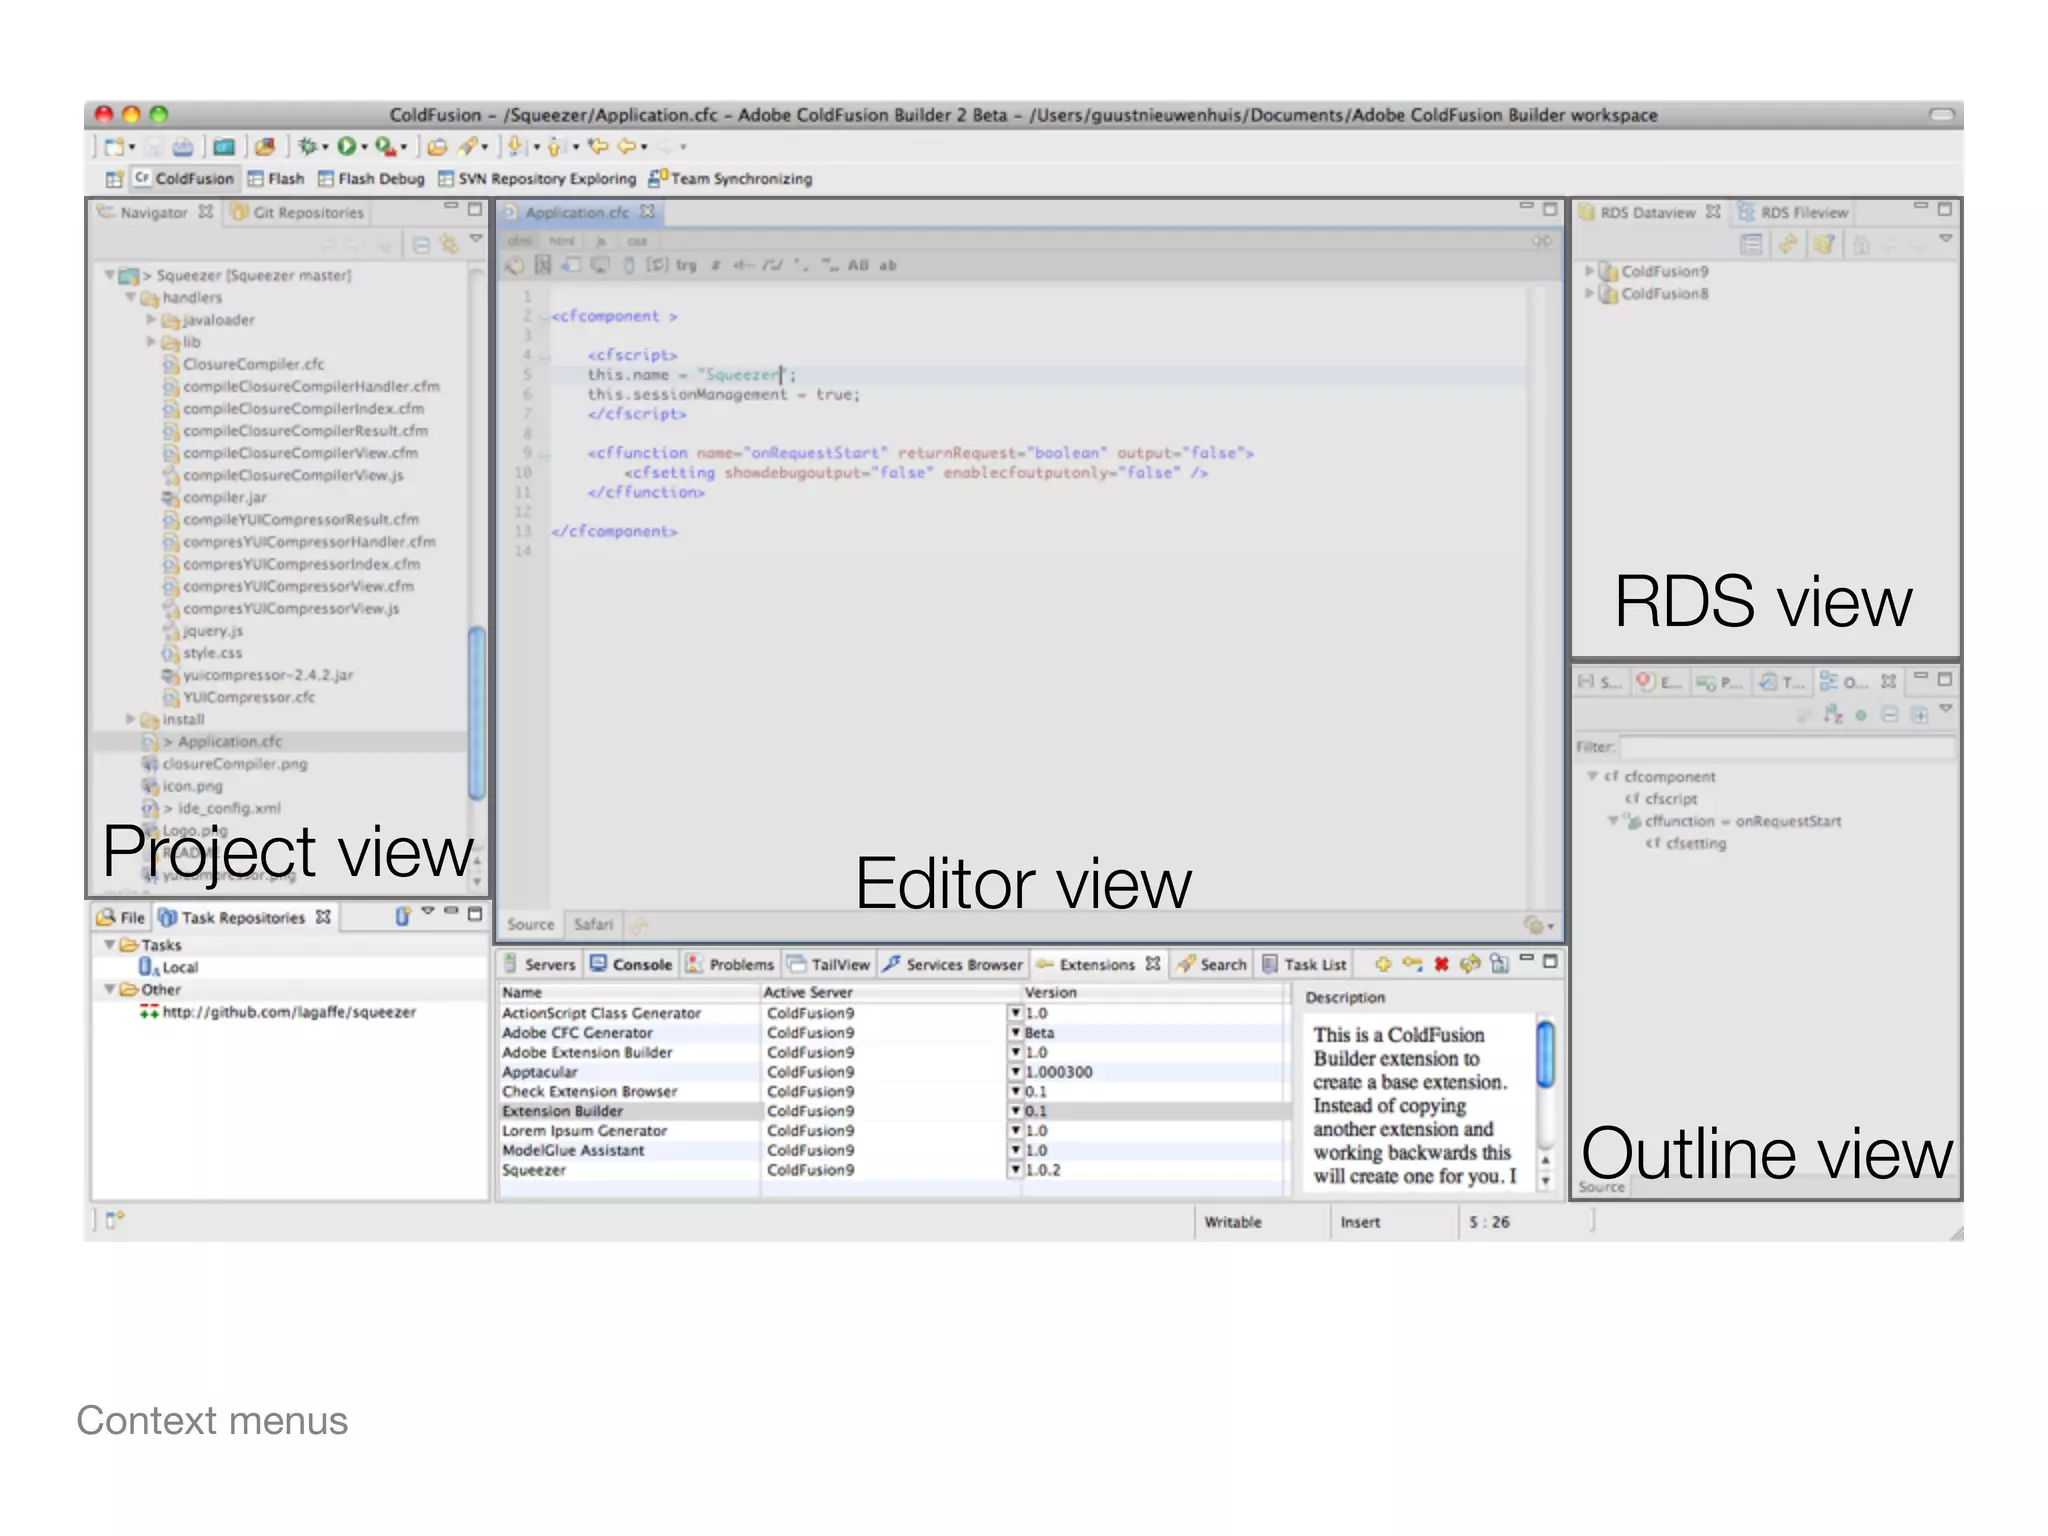Image resolution: width=2048 pixels, height=1536 pixels.
Task: Select the style.css file in Navigator
Action: click(202, 653)
